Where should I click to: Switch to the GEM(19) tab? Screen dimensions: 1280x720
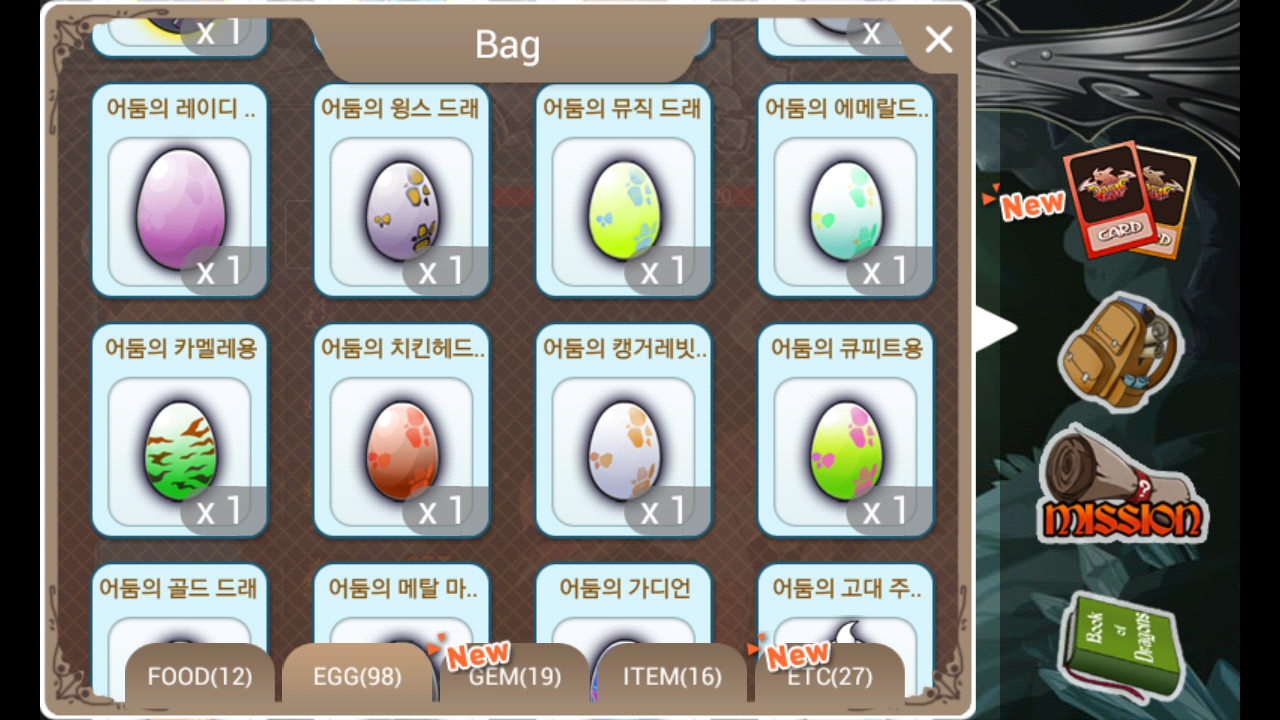pos(514,676)
